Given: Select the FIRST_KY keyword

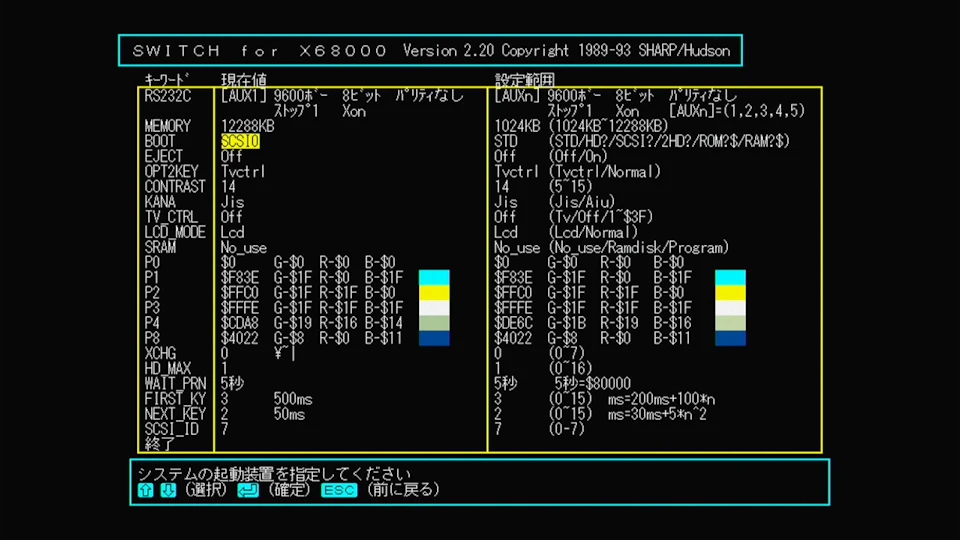Looking at the screenshot, I should (174, 399).
